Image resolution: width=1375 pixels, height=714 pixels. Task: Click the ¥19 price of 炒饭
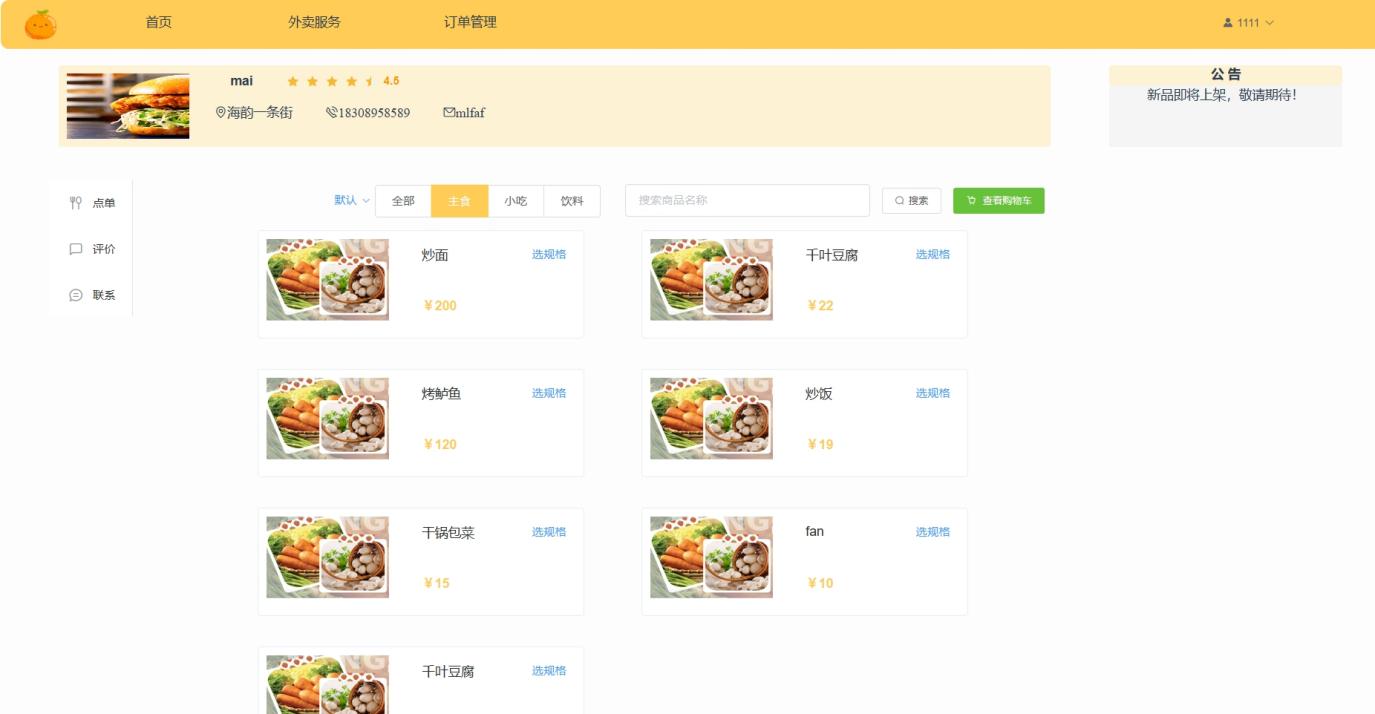pyautogui.click(x=820, y=445)
